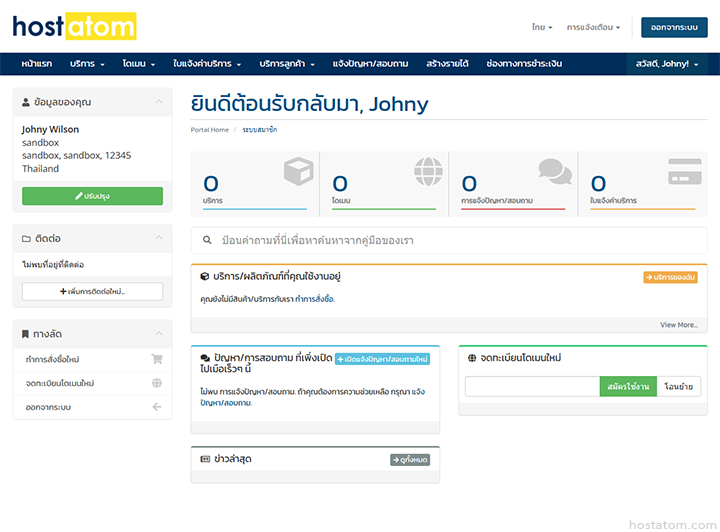Click the shopping cart icon in shortcuts
The height and width of the screenshot is (532, 720).
(x=156, y=359)
